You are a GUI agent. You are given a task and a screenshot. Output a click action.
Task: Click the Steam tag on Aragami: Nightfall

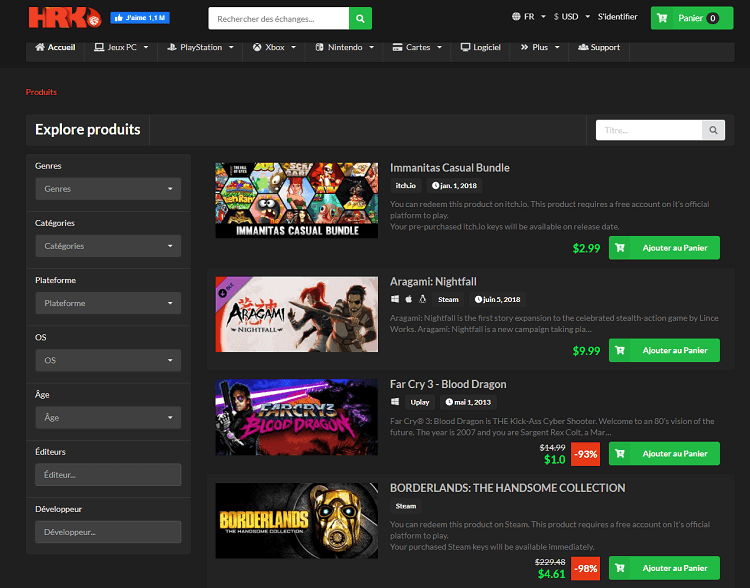coord(448,299)
